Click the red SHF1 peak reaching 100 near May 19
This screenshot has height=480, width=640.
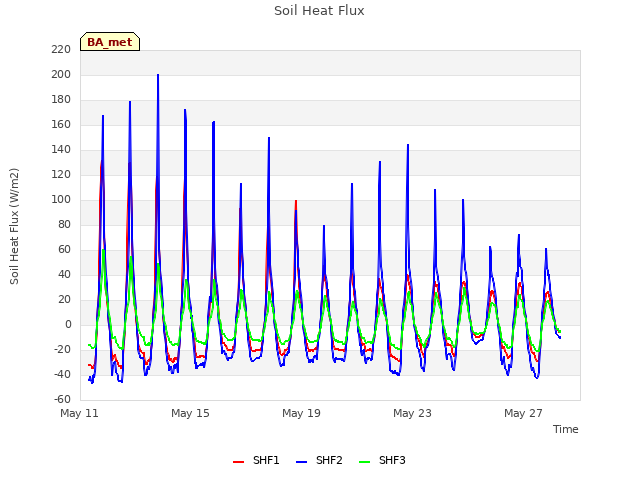pyautogui.click(x=296, y=201)
